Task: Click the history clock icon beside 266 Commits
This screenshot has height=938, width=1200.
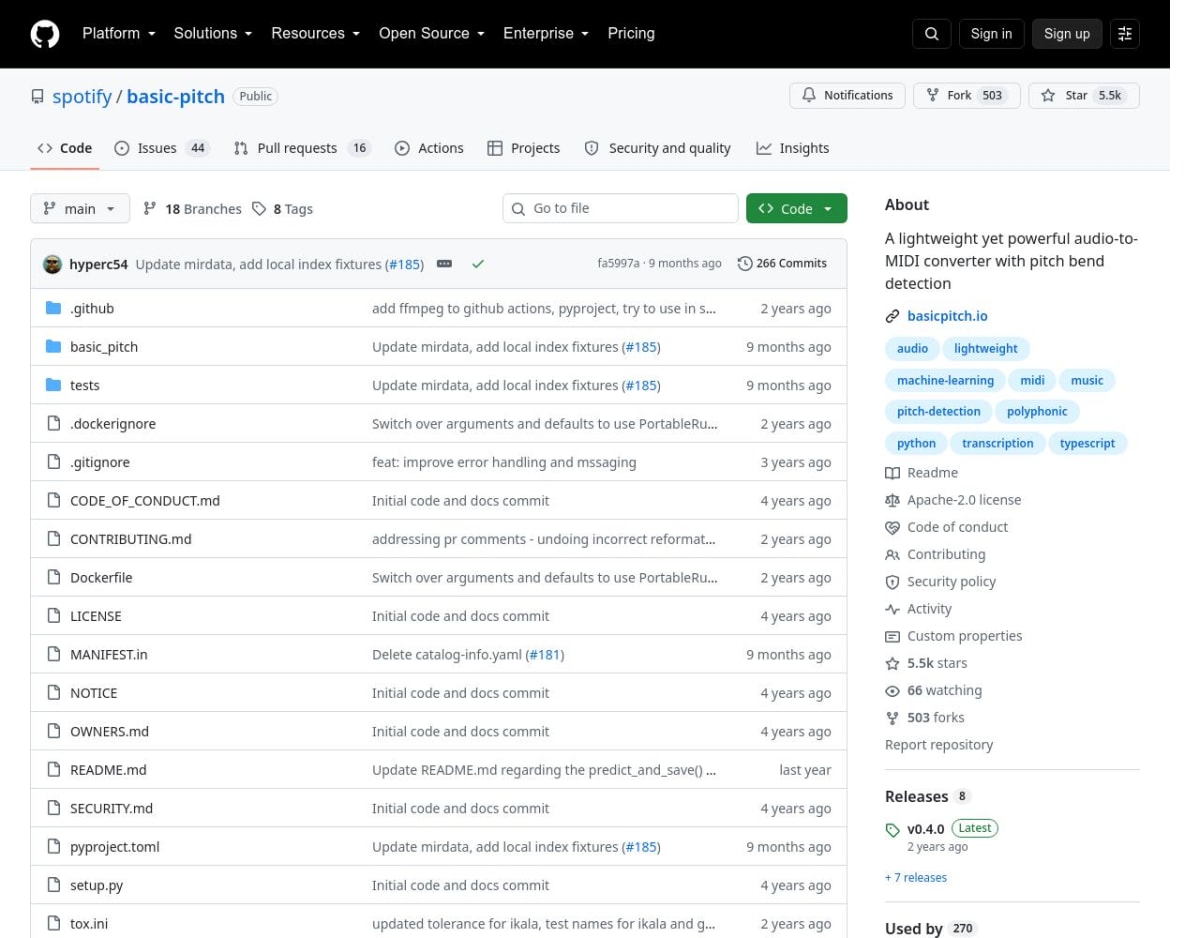Action: point(744,264)
